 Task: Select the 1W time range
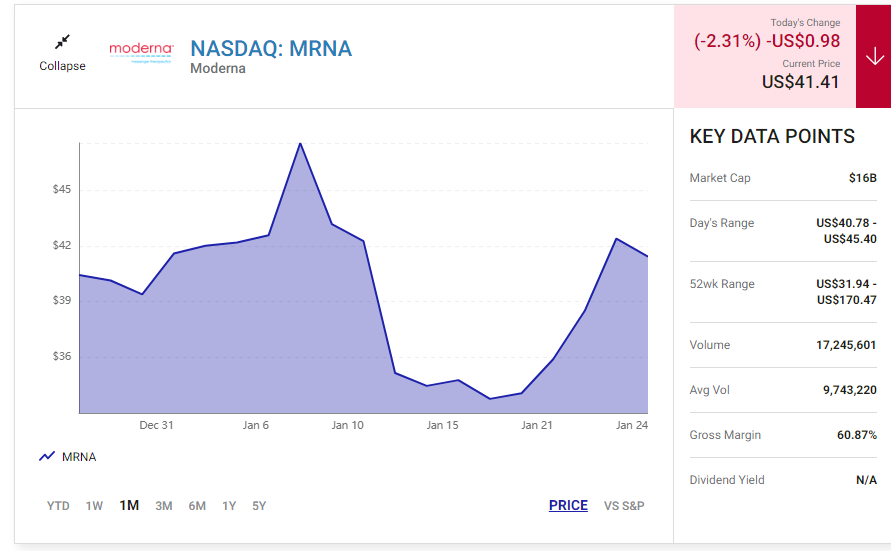coord(94,506)
